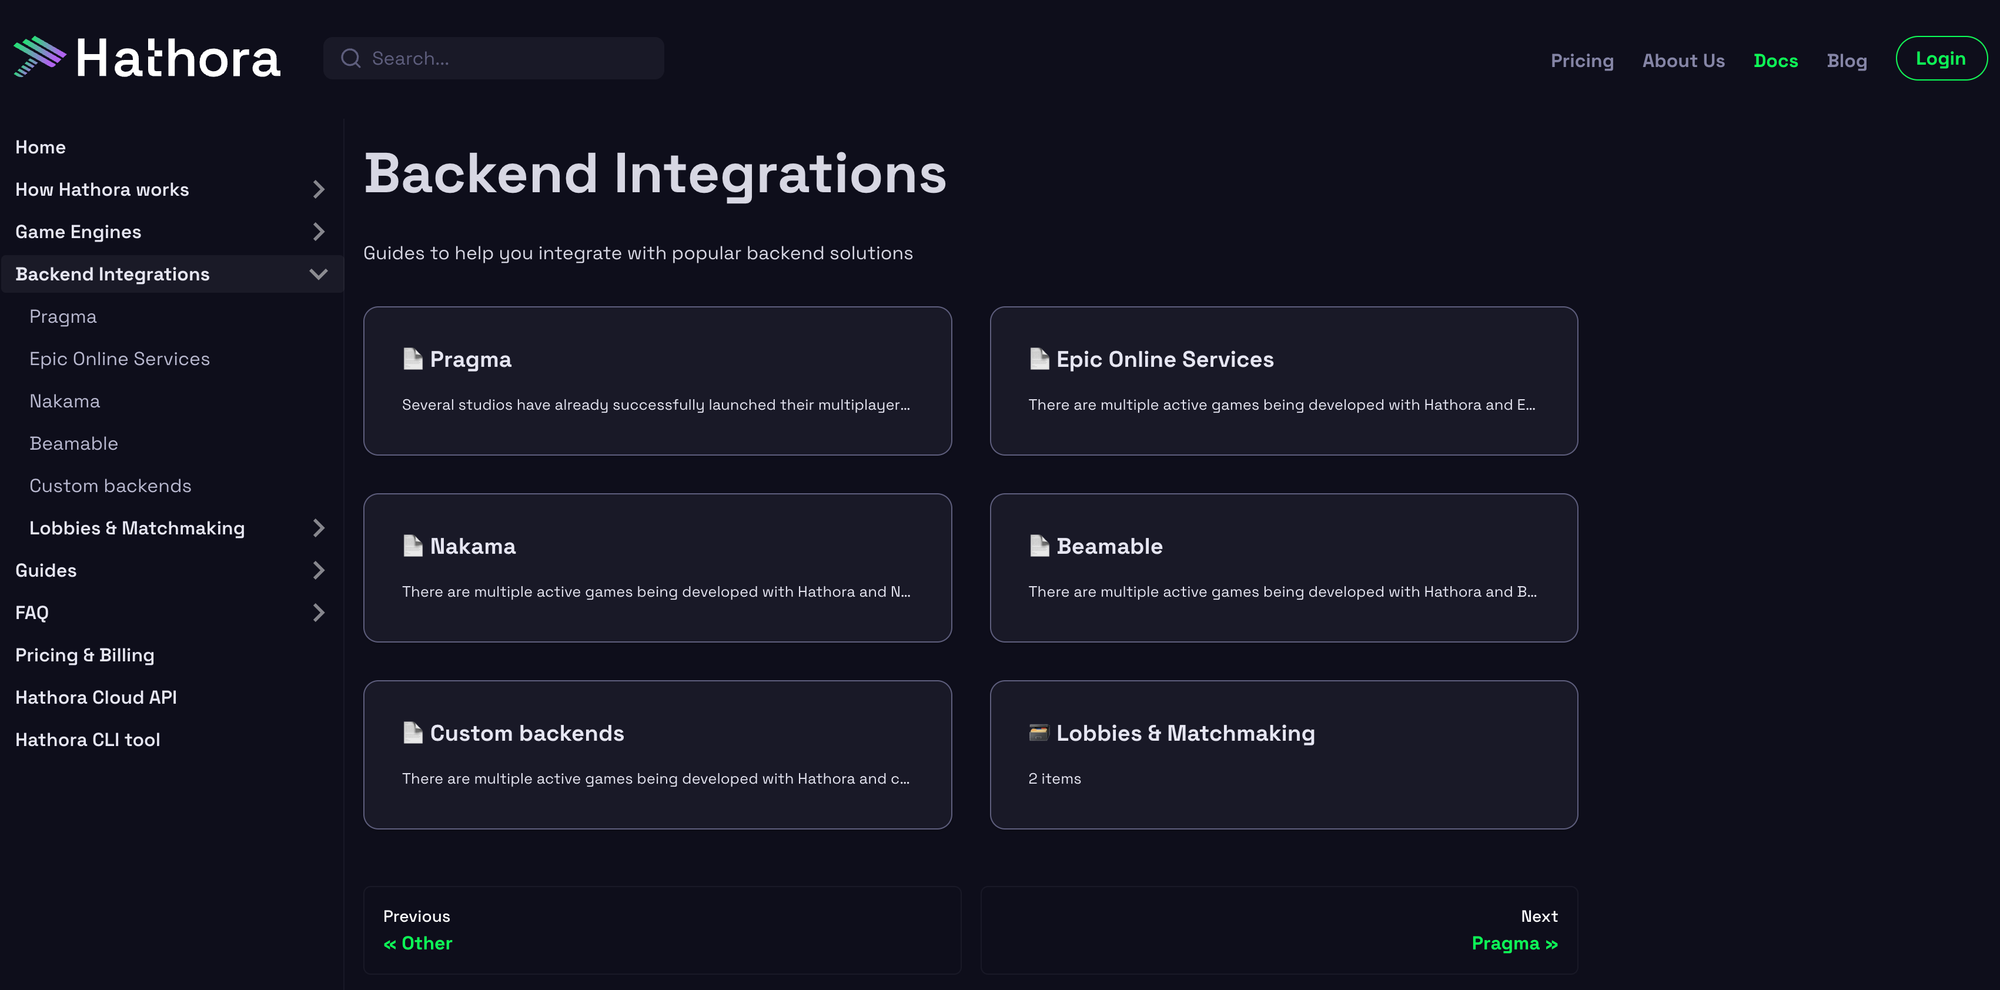
Task: Open Pricing & Billing in the sidebar
Action: 85,655
